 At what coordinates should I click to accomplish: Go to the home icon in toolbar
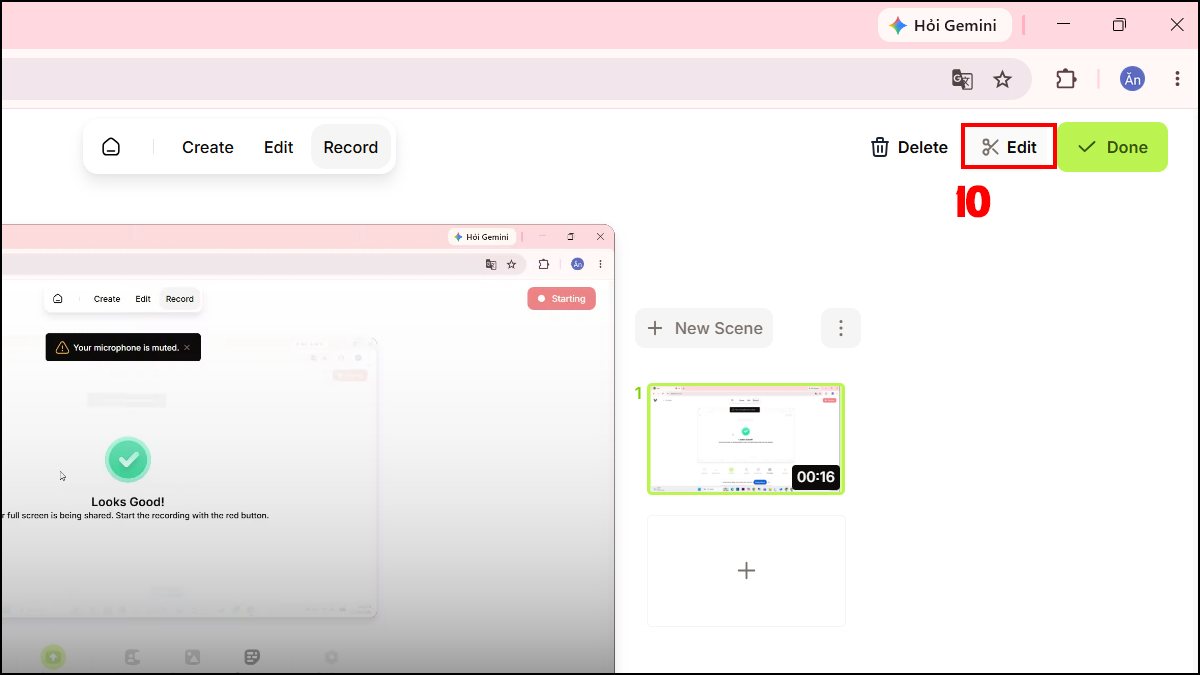pyautogui.click(x=111, y=147)
